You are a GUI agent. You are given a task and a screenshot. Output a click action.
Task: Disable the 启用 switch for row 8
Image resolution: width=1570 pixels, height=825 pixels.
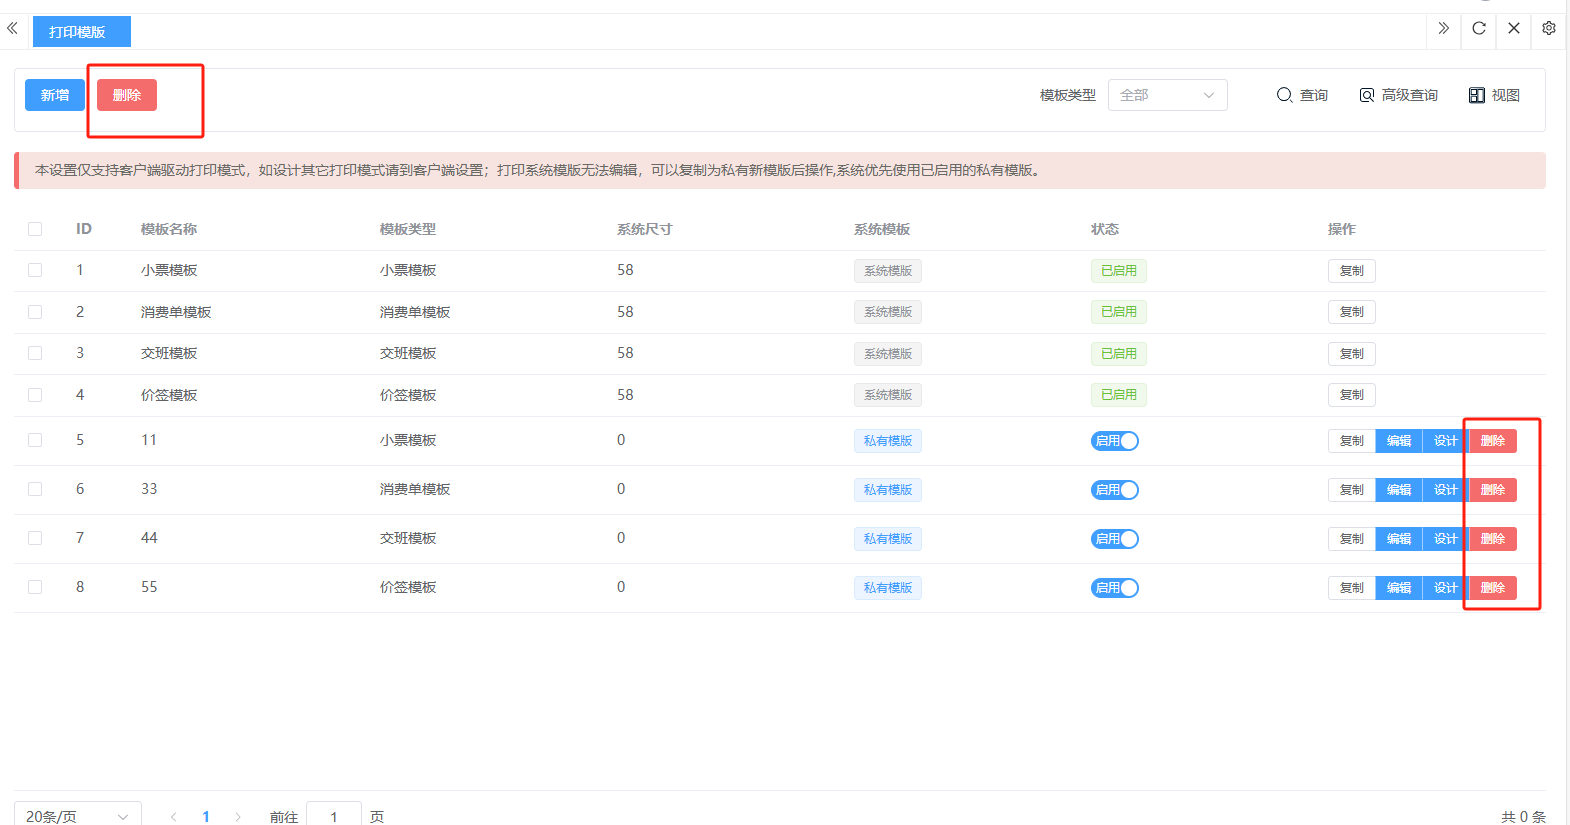[1115, 588]
